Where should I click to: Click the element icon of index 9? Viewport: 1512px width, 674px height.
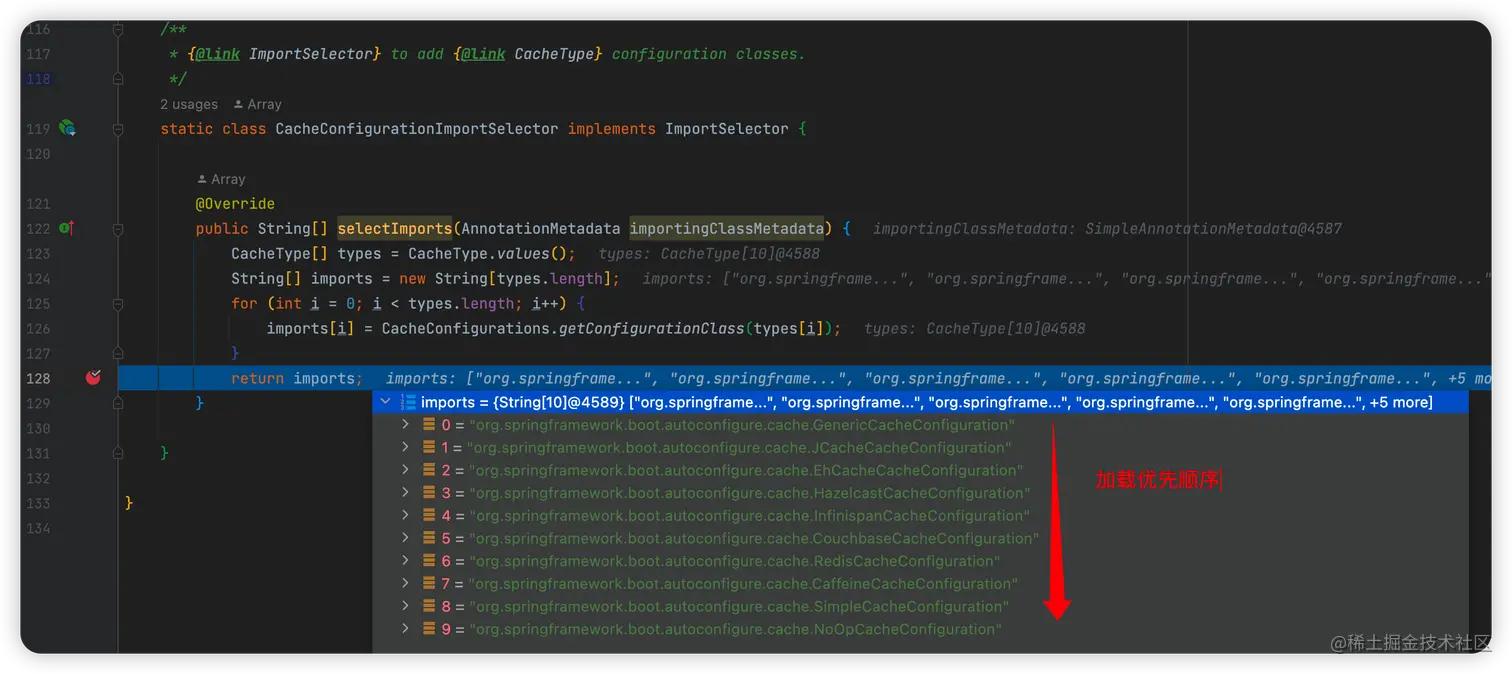429,628
